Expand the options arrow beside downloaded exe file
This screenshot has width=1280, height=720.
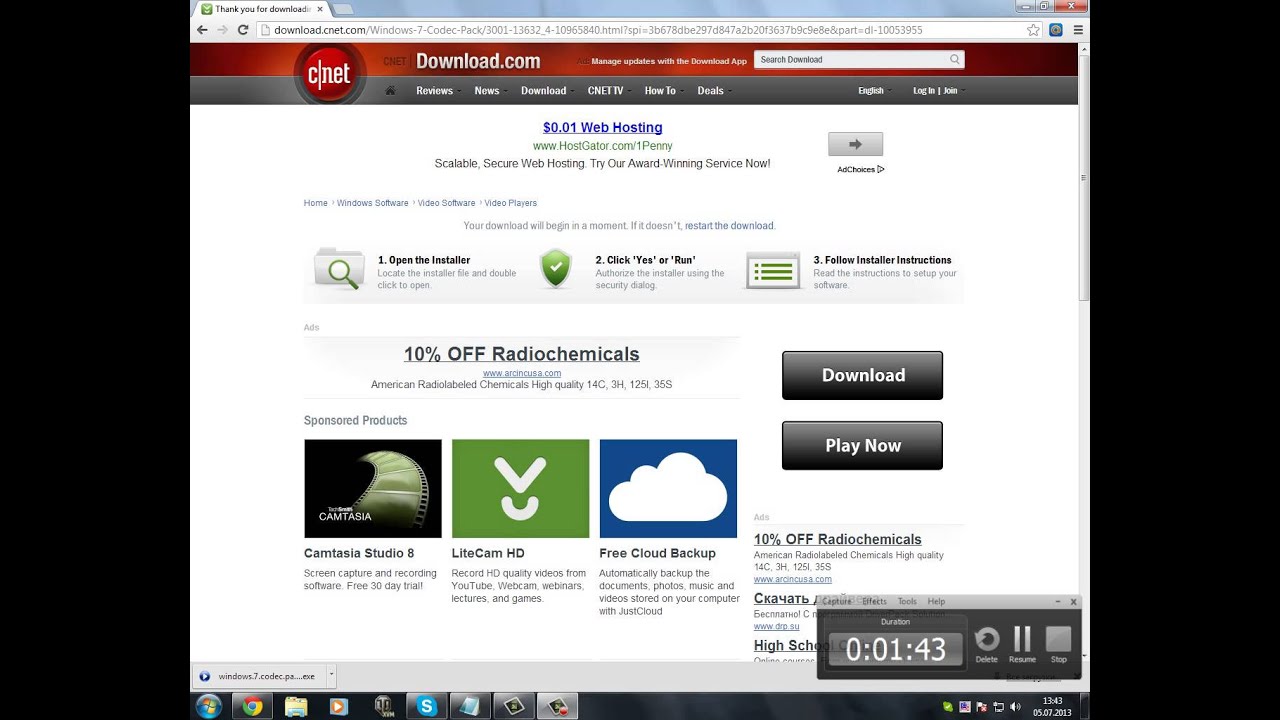(331, 675)
